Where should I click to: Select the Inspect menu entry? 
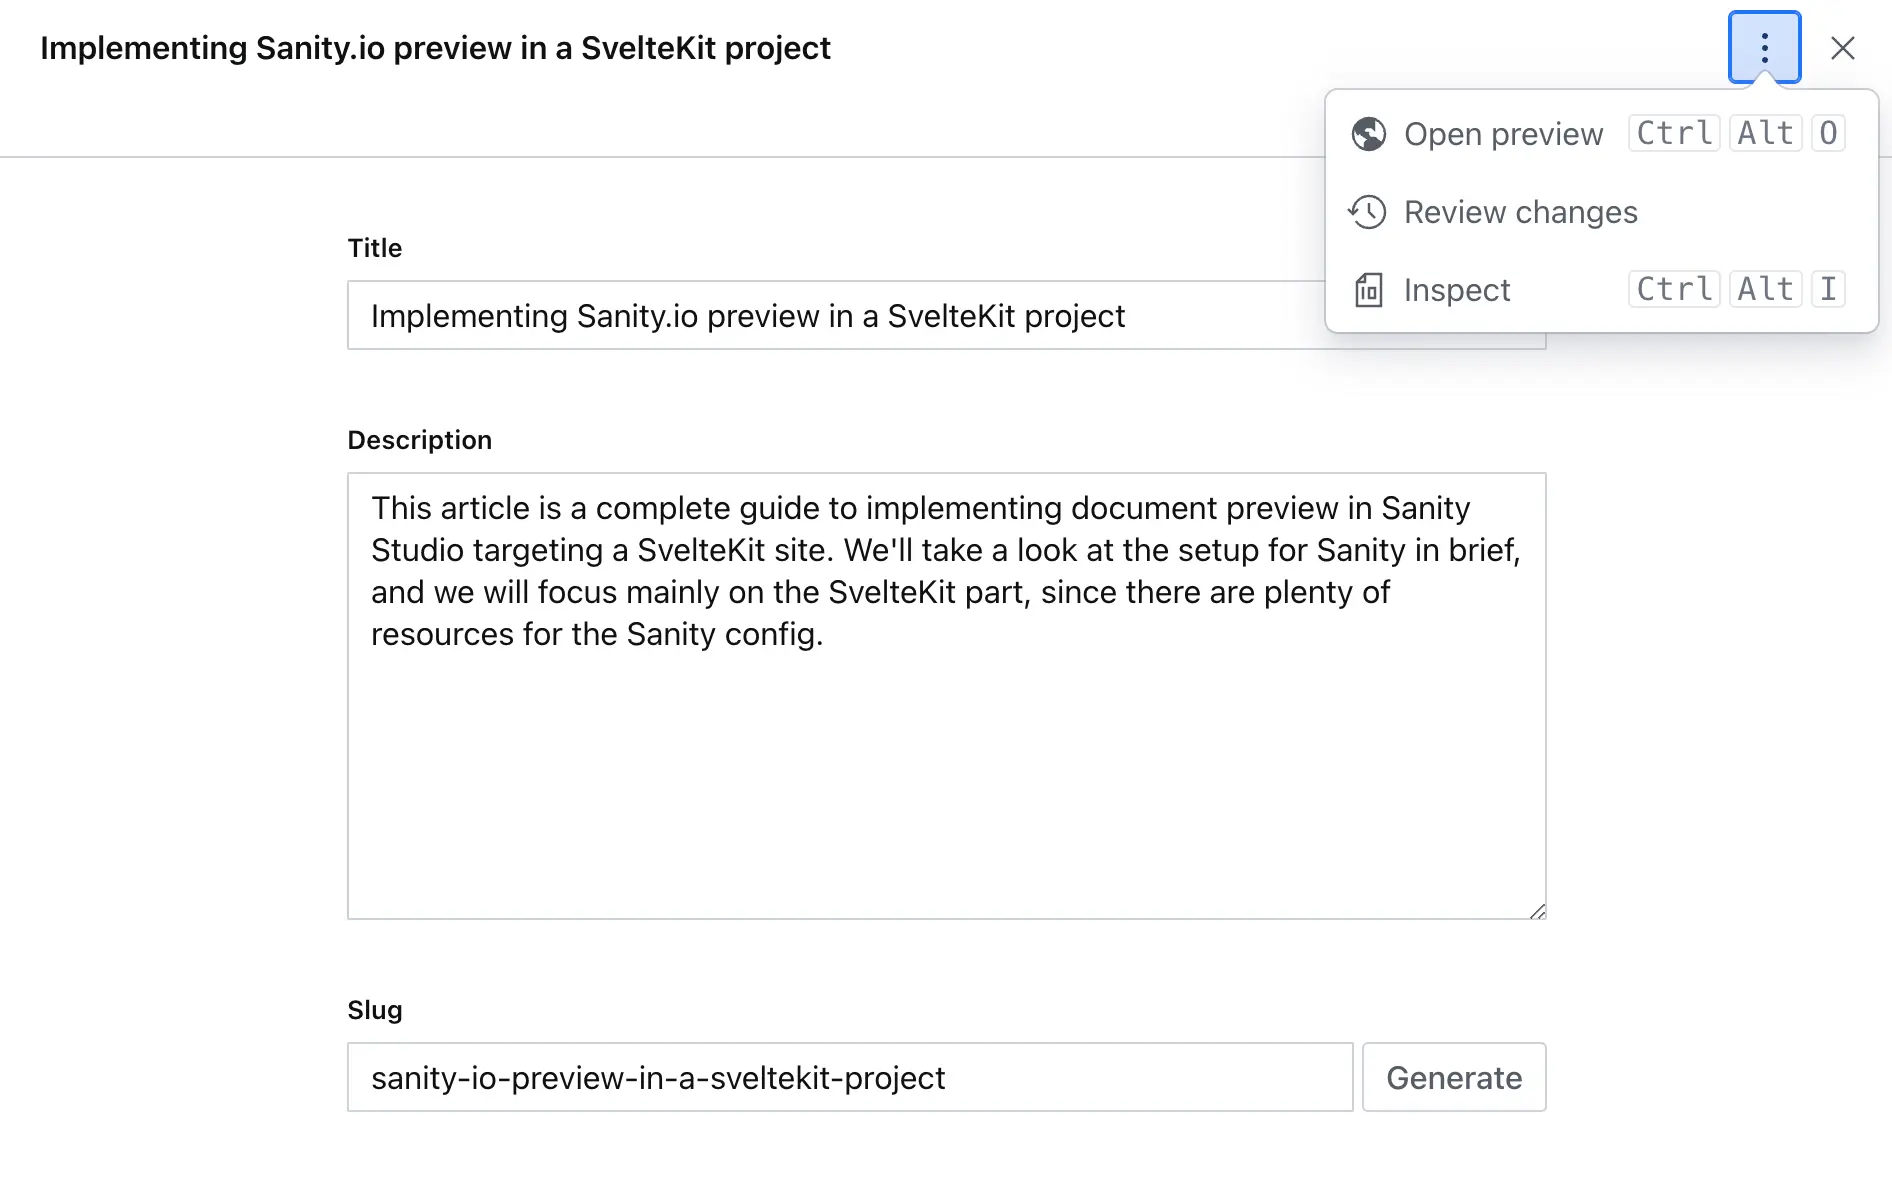[1456, 290]
